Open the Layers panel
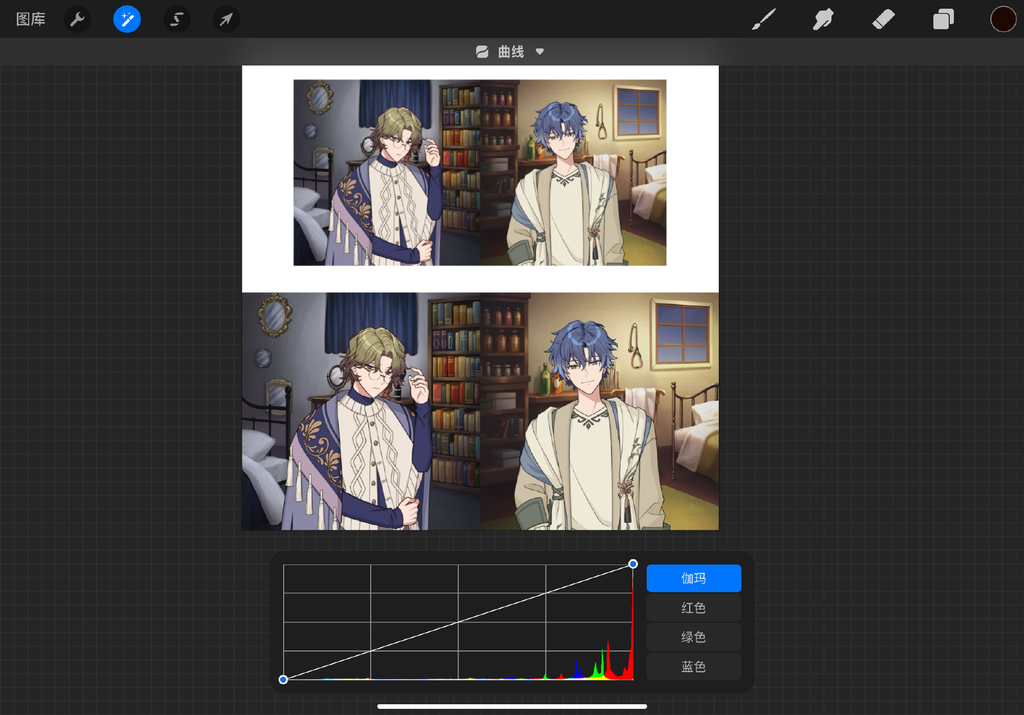Viewport: 1024px width, 715px height. [x=943, y=19]
